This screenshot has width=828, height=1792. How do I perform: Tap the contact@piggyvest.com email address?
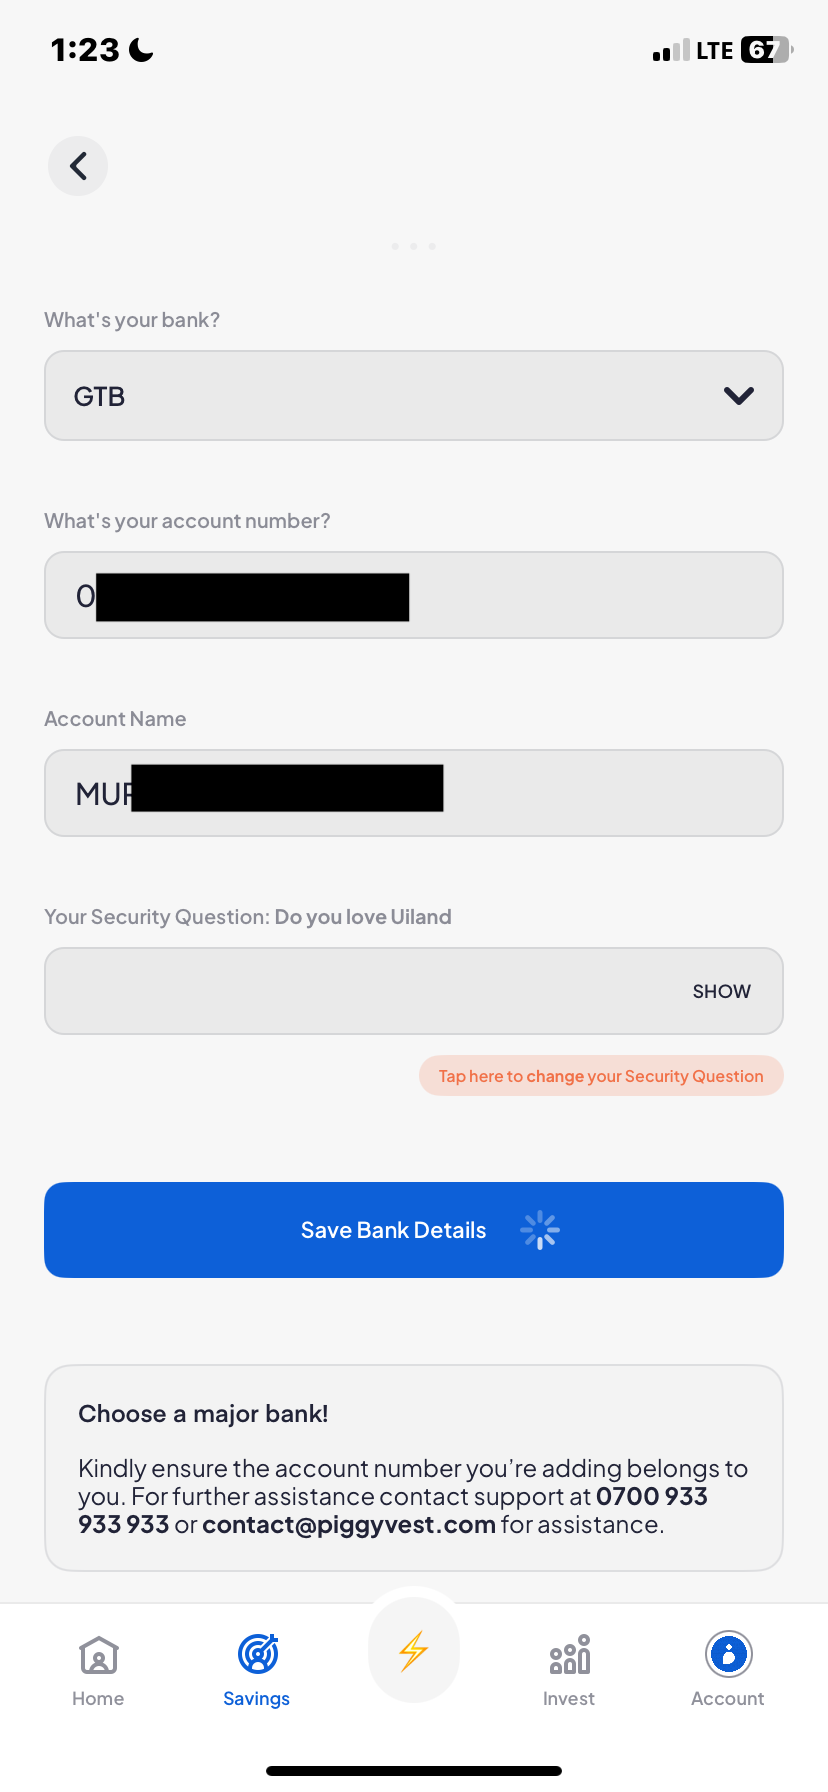pyautogui.click(x=349, y=1525)
